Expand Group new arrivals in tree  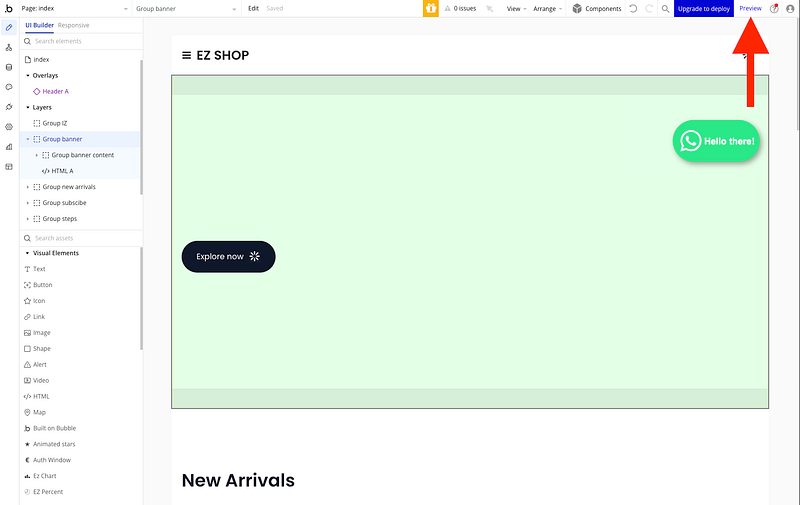[x=28, y=187]
